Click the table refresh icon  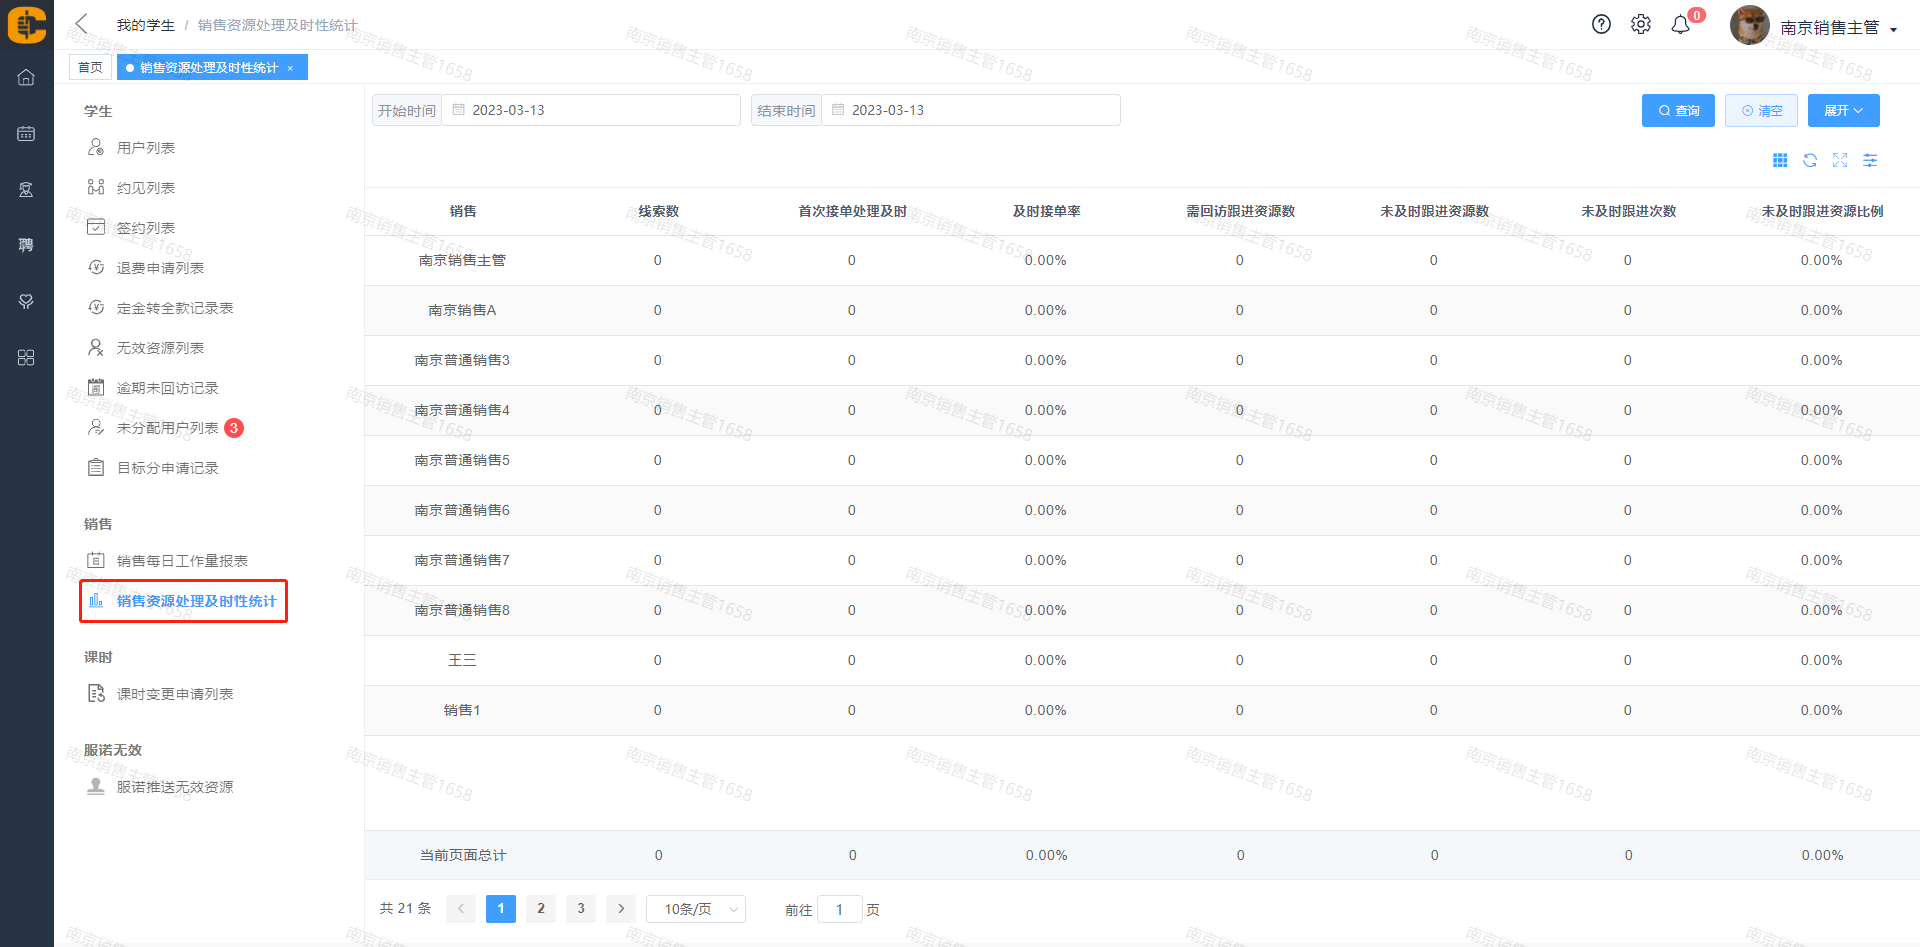click(1810, 160)
